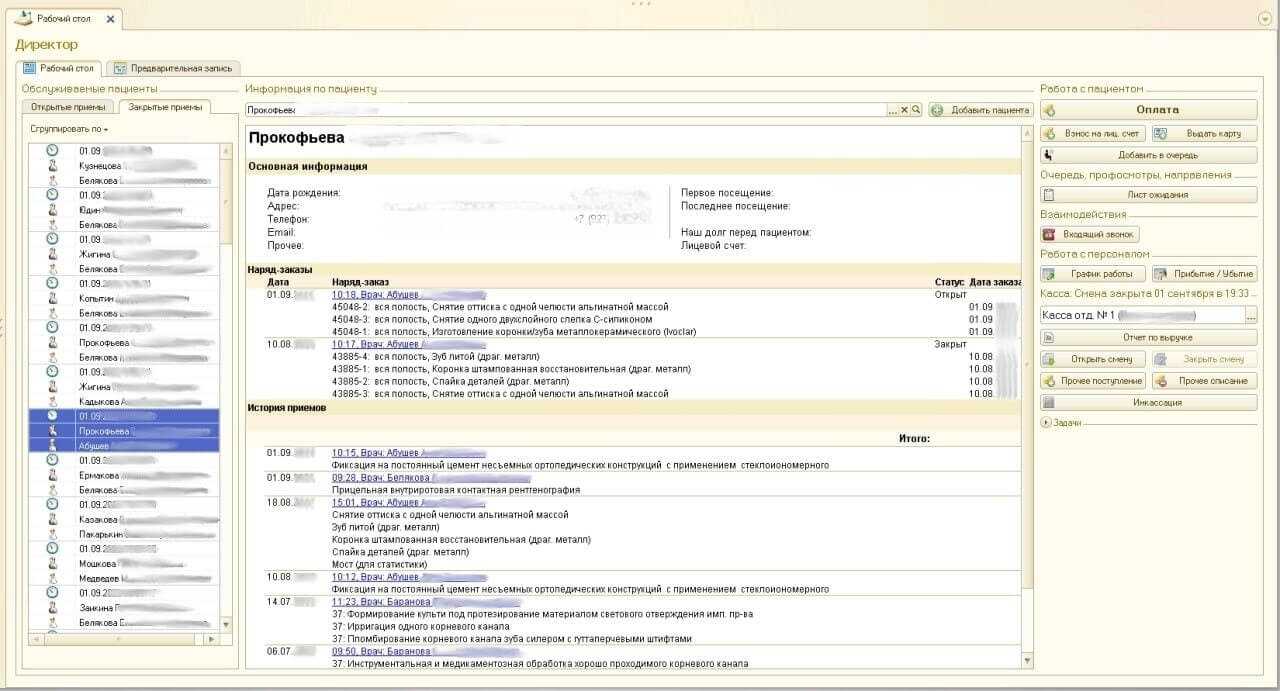This screenshot has width=1280, height=691.
Task: Click the magnifier icon in patient search field
Action: point(915,110)
